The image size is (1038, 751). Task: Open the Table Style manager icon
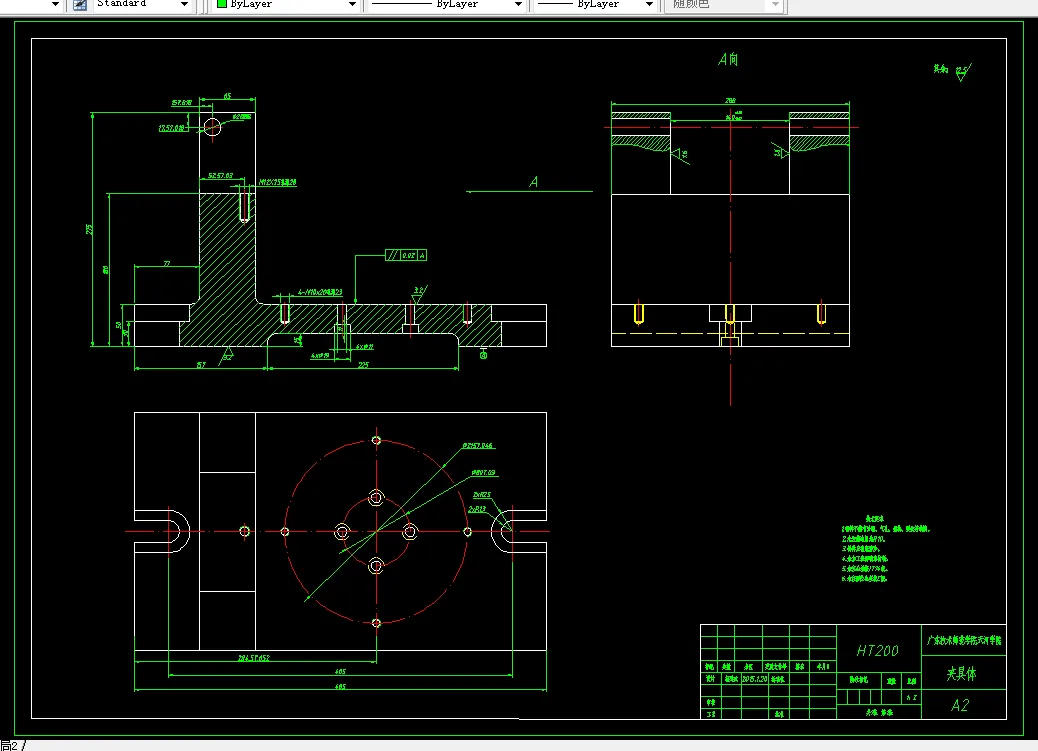click(x=79, y=5)
